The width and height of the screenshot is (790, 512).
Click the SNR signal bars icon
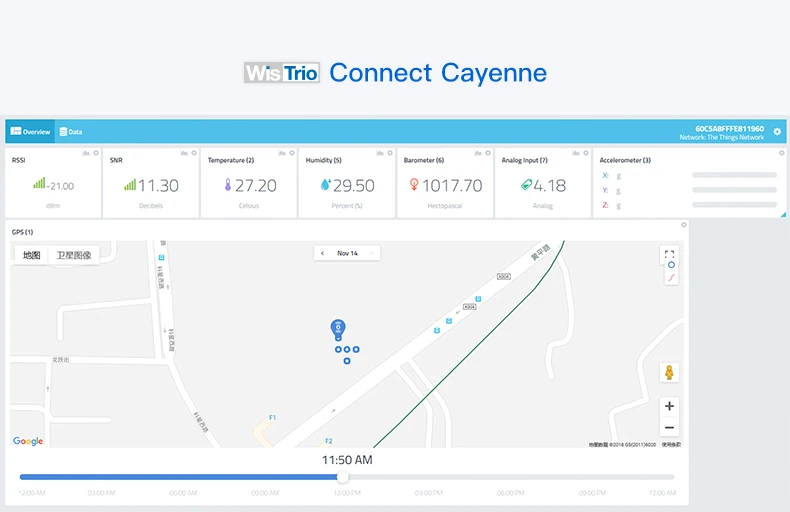click(x=130, y=185)
